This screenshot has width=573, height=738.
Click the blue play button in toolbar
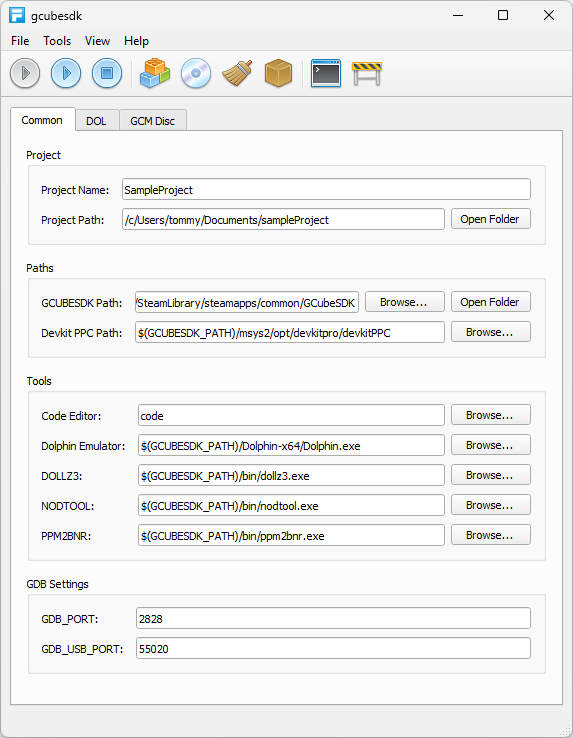(x=66, y=73)
